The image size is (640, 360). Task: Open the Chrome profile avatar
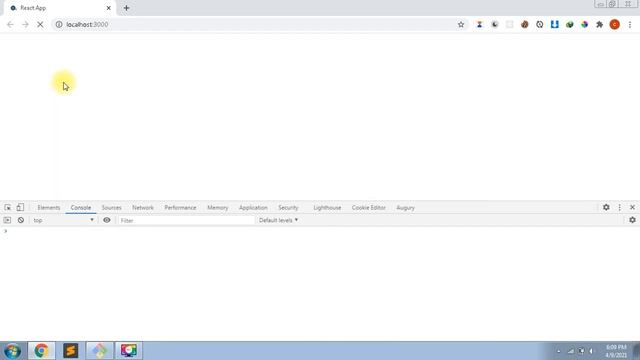click(x=614, y=24)
